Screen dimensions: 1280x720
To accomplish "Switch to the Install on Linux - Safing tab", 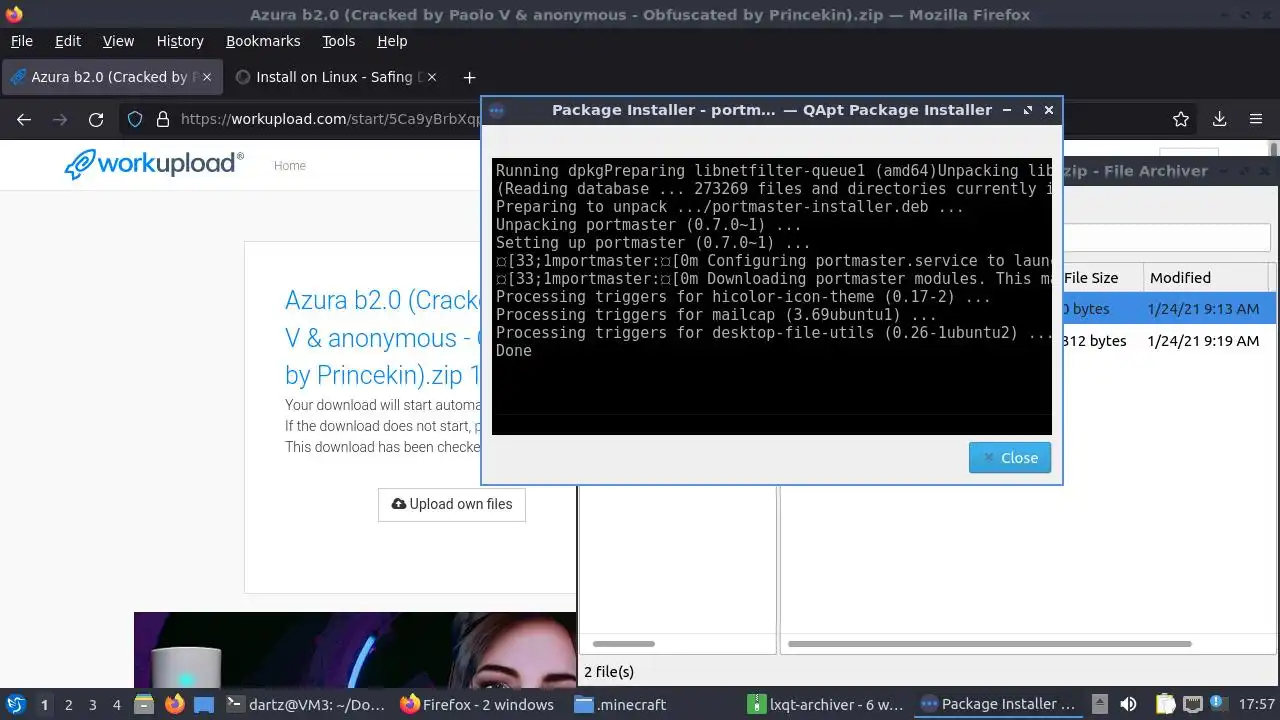I will [337, 77].
